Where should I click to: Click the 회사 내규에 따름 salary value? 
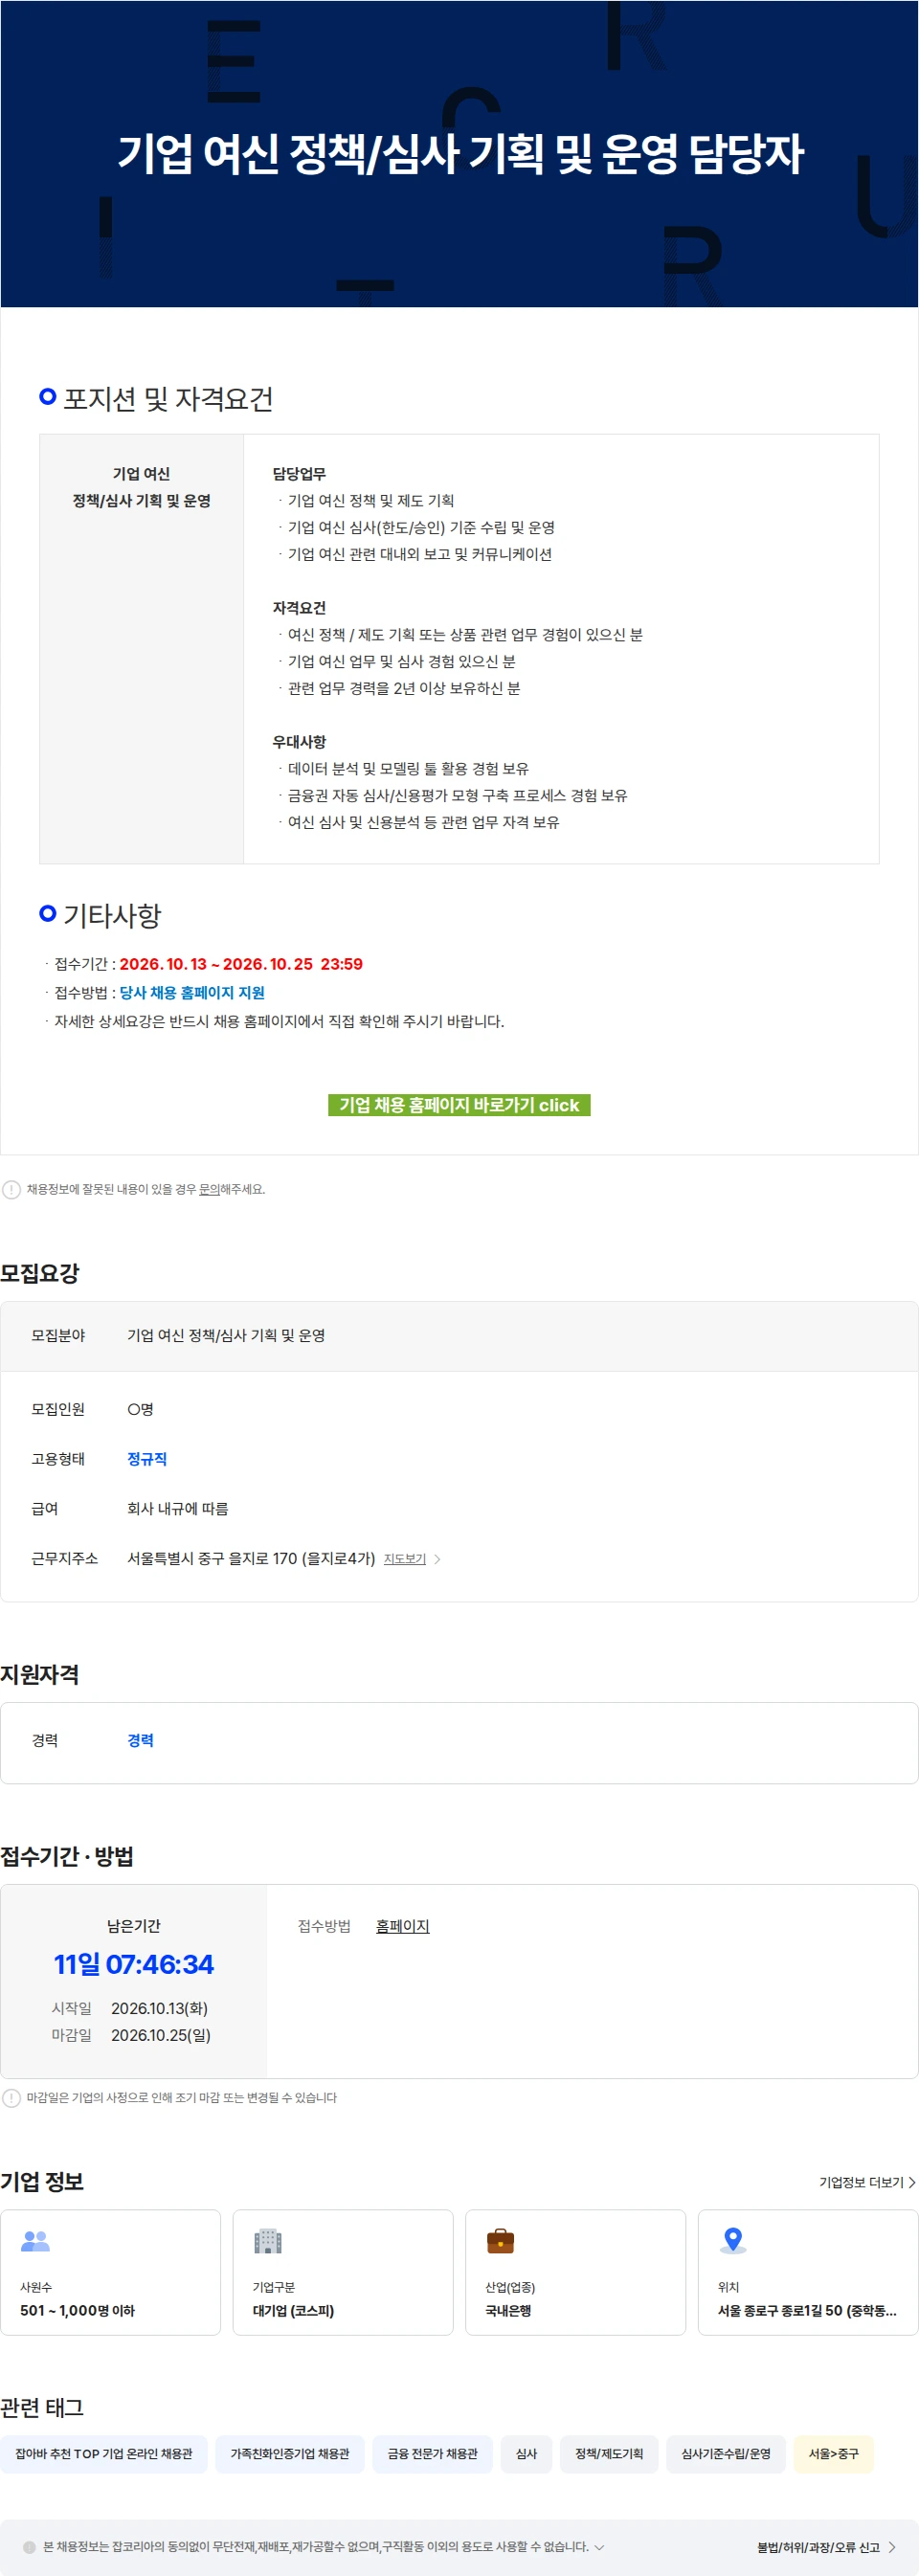click(178, 1508)
